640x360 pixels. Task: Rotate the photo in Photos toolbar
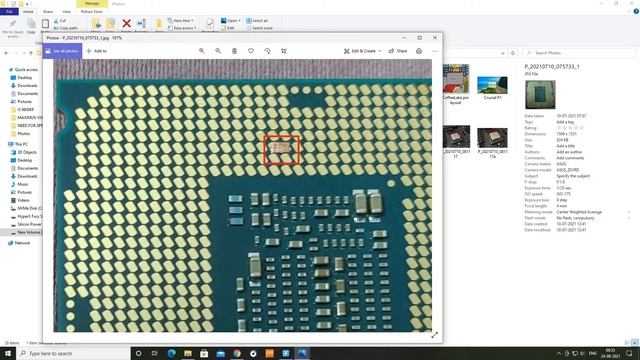pyautogui.click(x=267, y=51)
